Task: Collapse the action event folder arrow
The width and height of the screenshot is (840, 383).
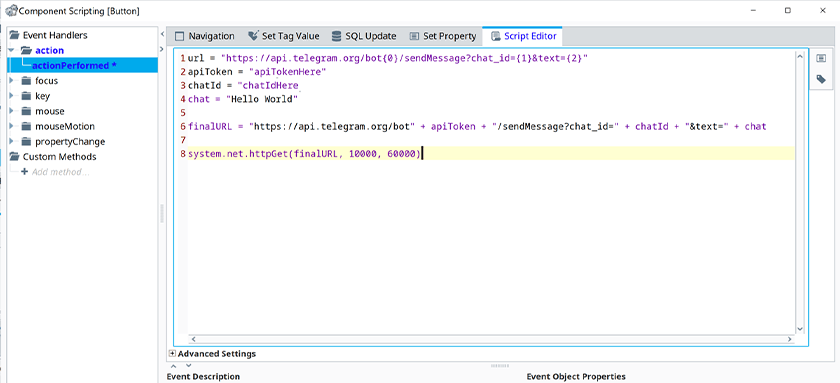Action: point(12,50)
